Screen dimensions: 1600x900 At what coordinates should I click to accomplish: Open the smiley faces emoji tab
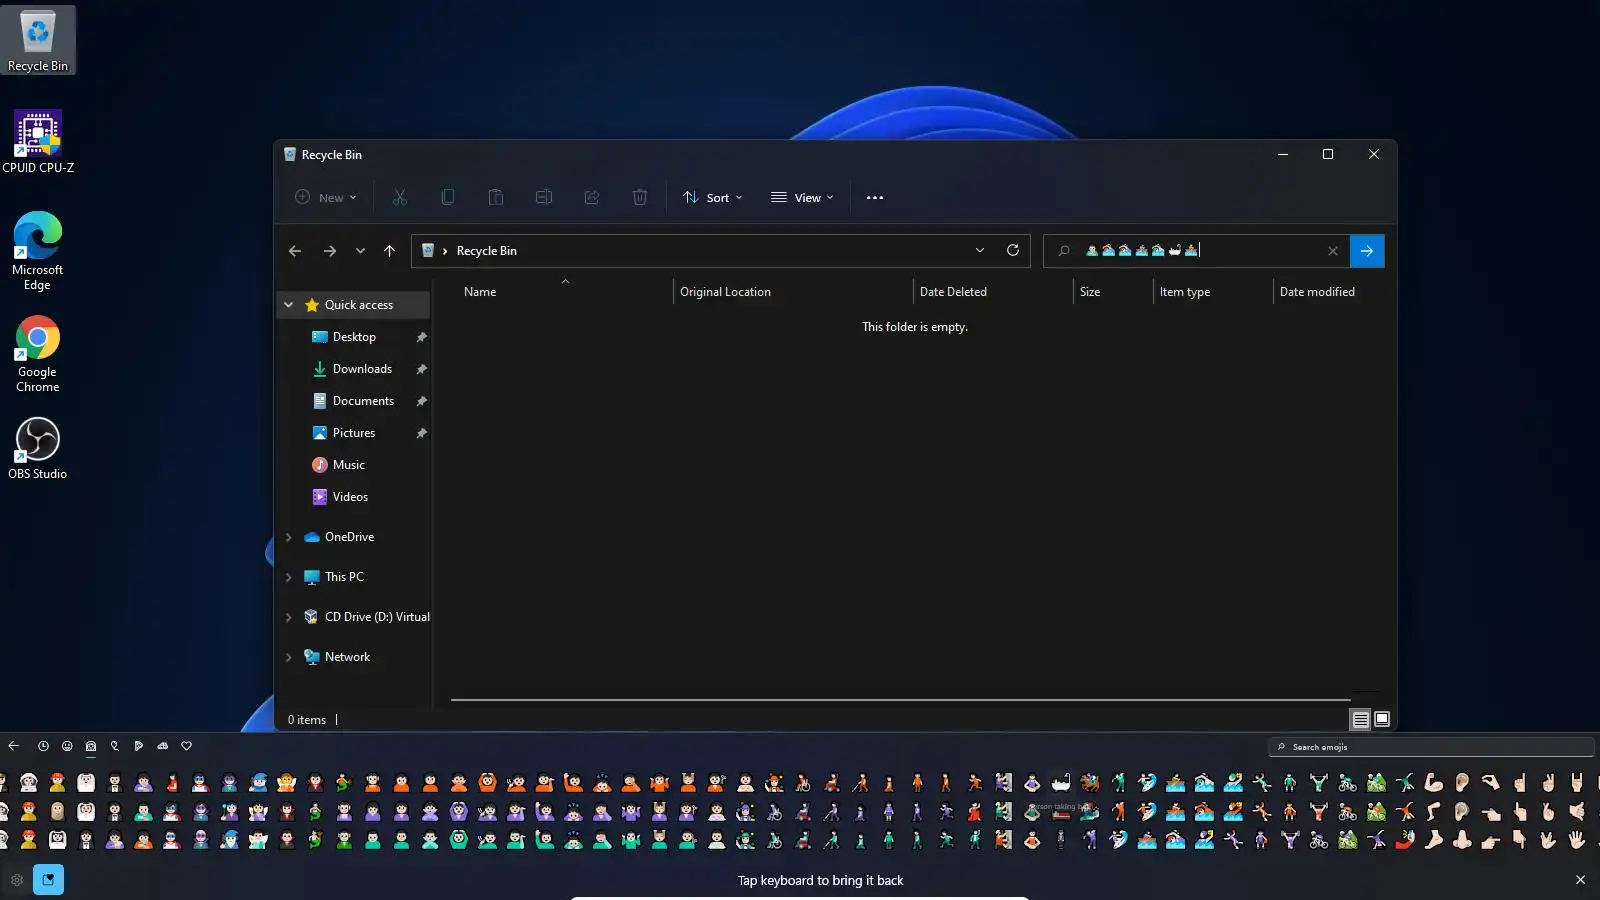coord(67,746)
